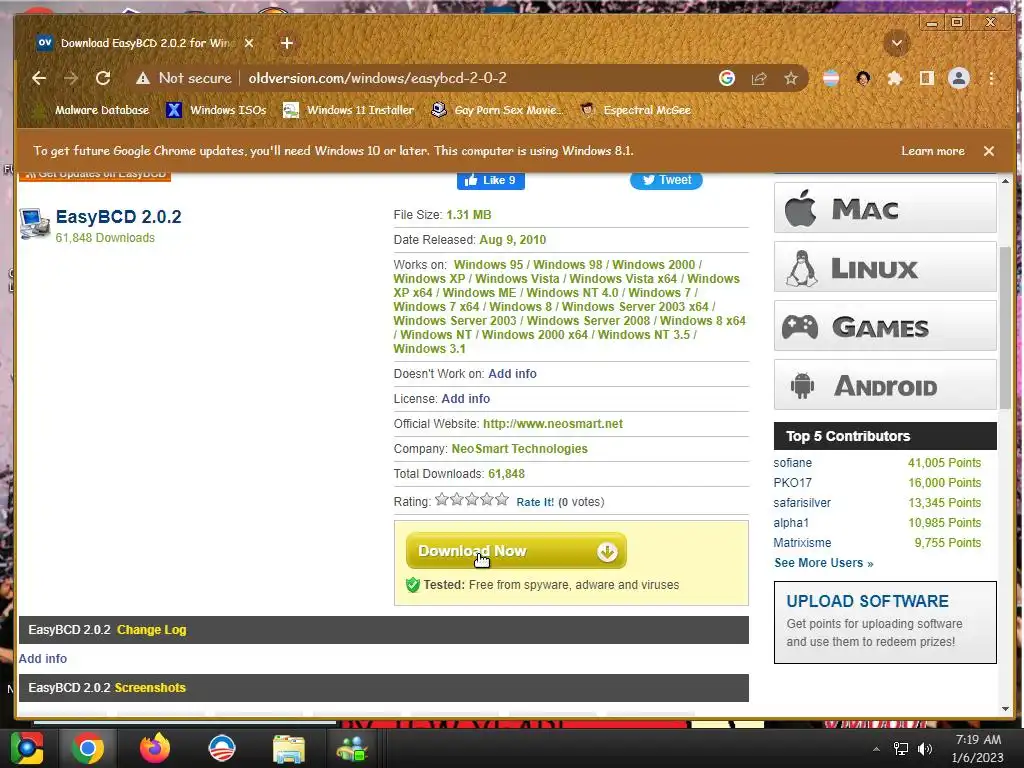The width and height of the screenshot is (1024, 768).
Task: Open NeoSmart Technologies company link
Action: coord(520,449)
